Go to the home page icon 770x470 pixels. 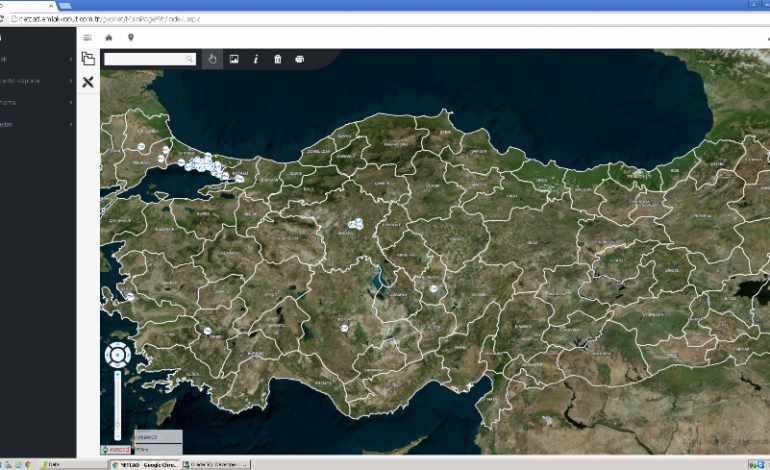coord(109,38)
